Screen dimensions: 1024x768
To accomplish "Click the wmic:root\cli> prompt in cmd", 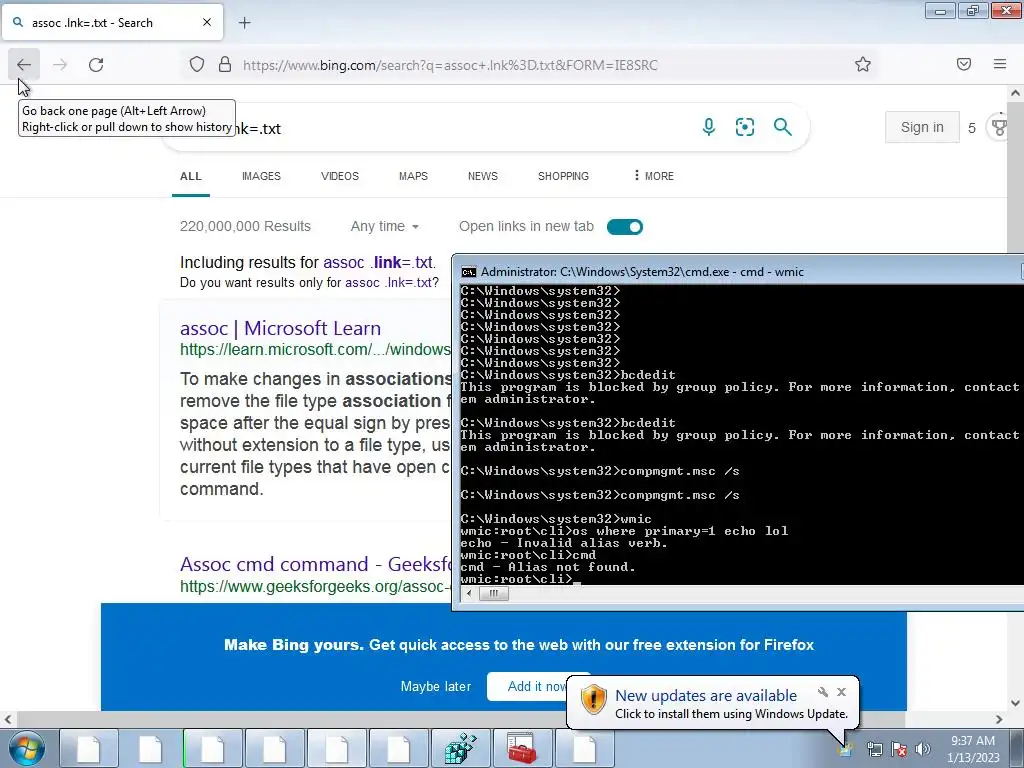I will coord(516,579).
